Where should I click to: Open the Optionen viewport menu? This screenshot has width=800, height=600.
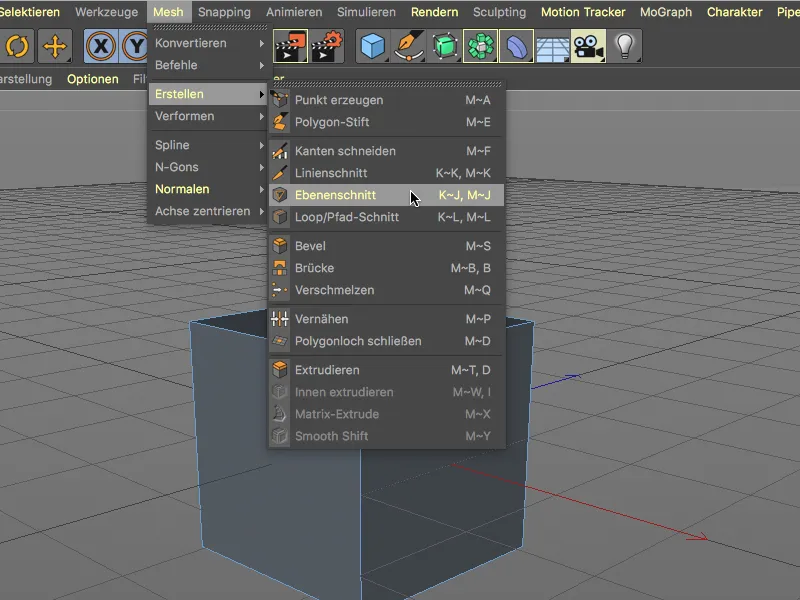[93, 79]
